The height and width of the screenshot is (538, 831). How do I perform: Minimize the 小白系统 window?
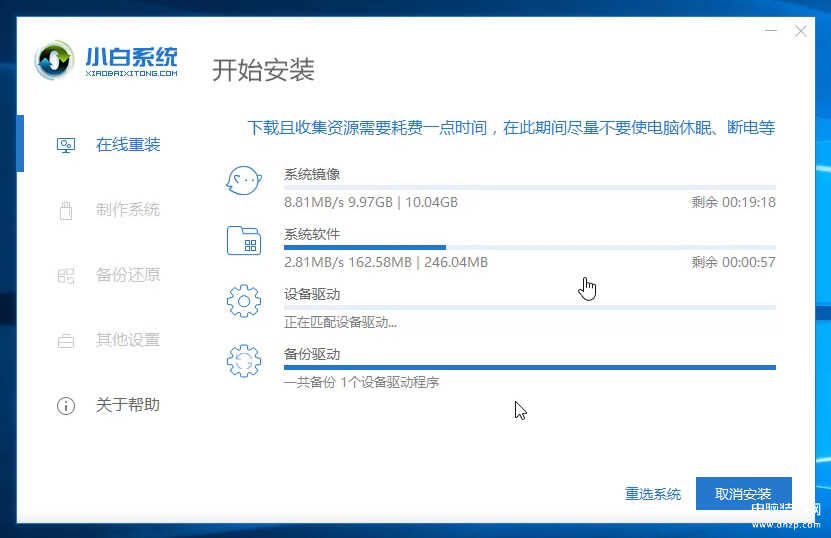[771, 31]
